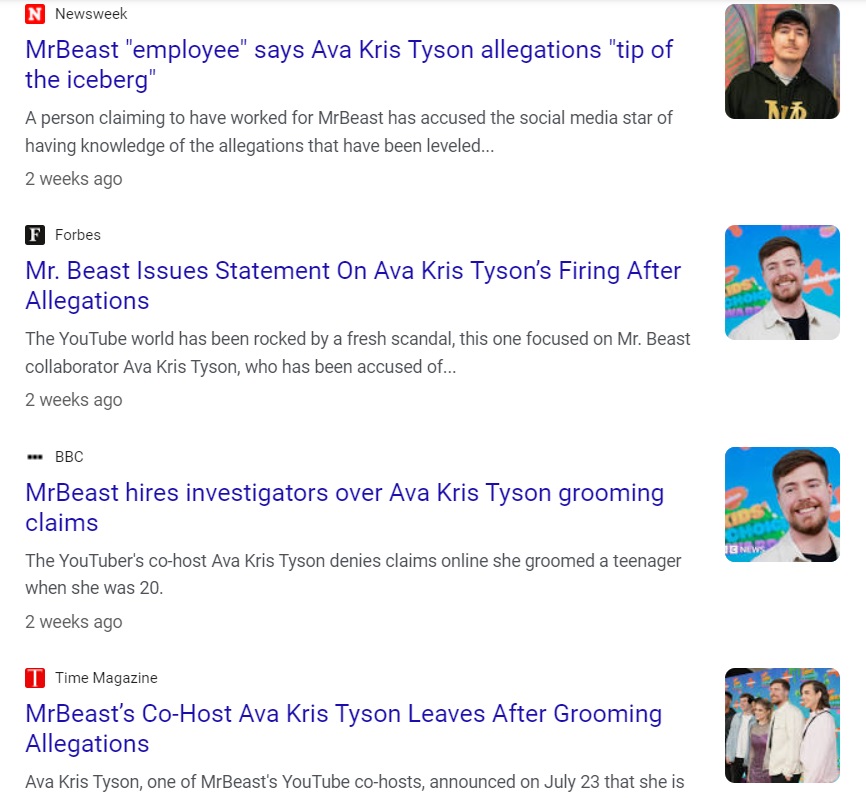This screenshot has width=866, height=798.
Task: Click the Time Magazine red T favicon
Action: (35, 678)
